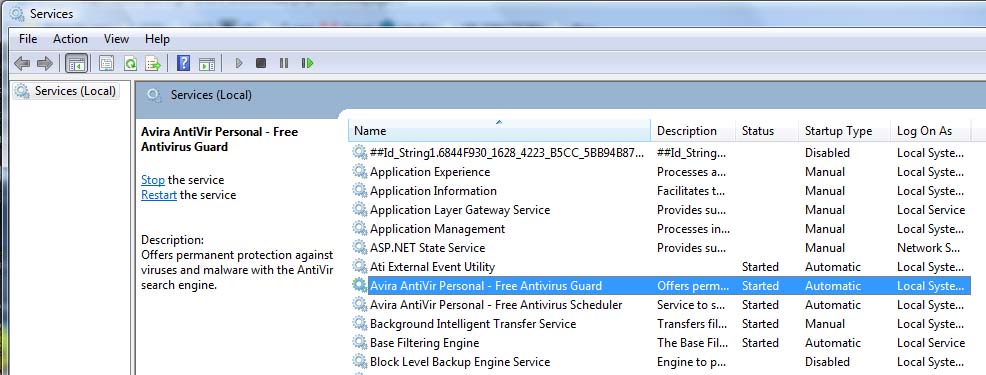986x375 pixels.
Task: Sort by the Description column header
Action: point(693,131)
